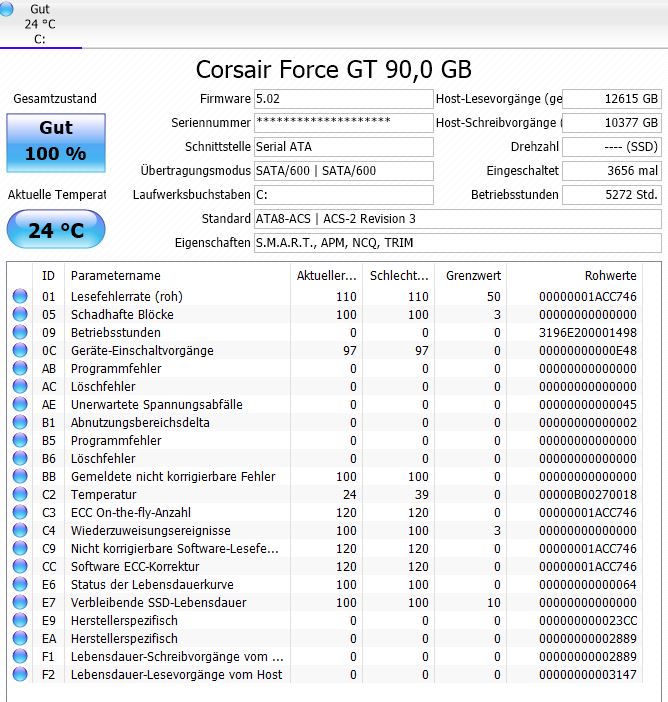The image size is (668, 702).
Task: Select orb beside Gemeldete nicht korrigierbare Fehler
Action: pyautogui.click(x=20, y=476)
